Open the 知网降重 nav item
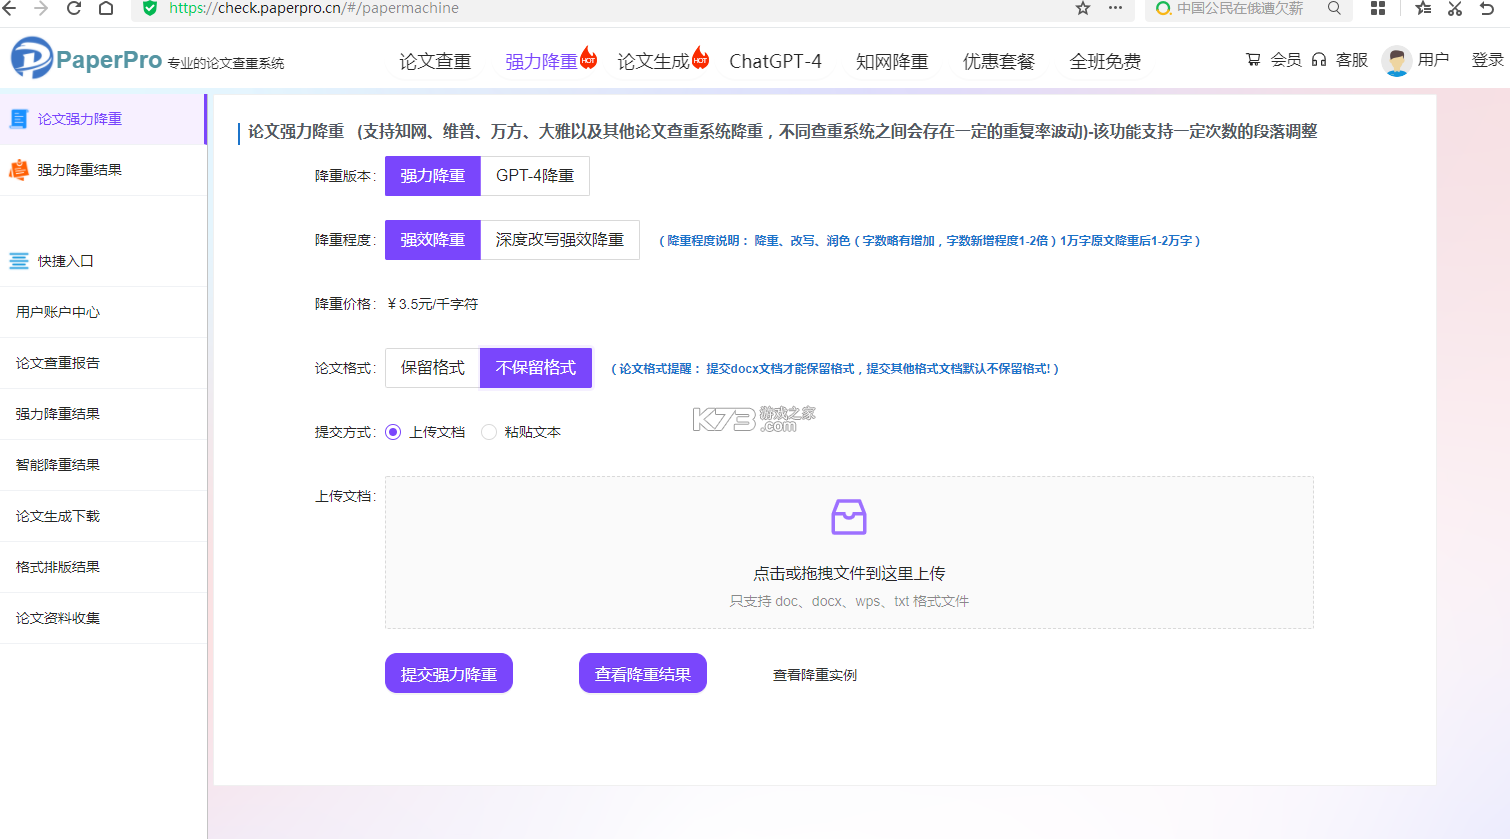Viewport: 1510px width, 839px height. 892,61
